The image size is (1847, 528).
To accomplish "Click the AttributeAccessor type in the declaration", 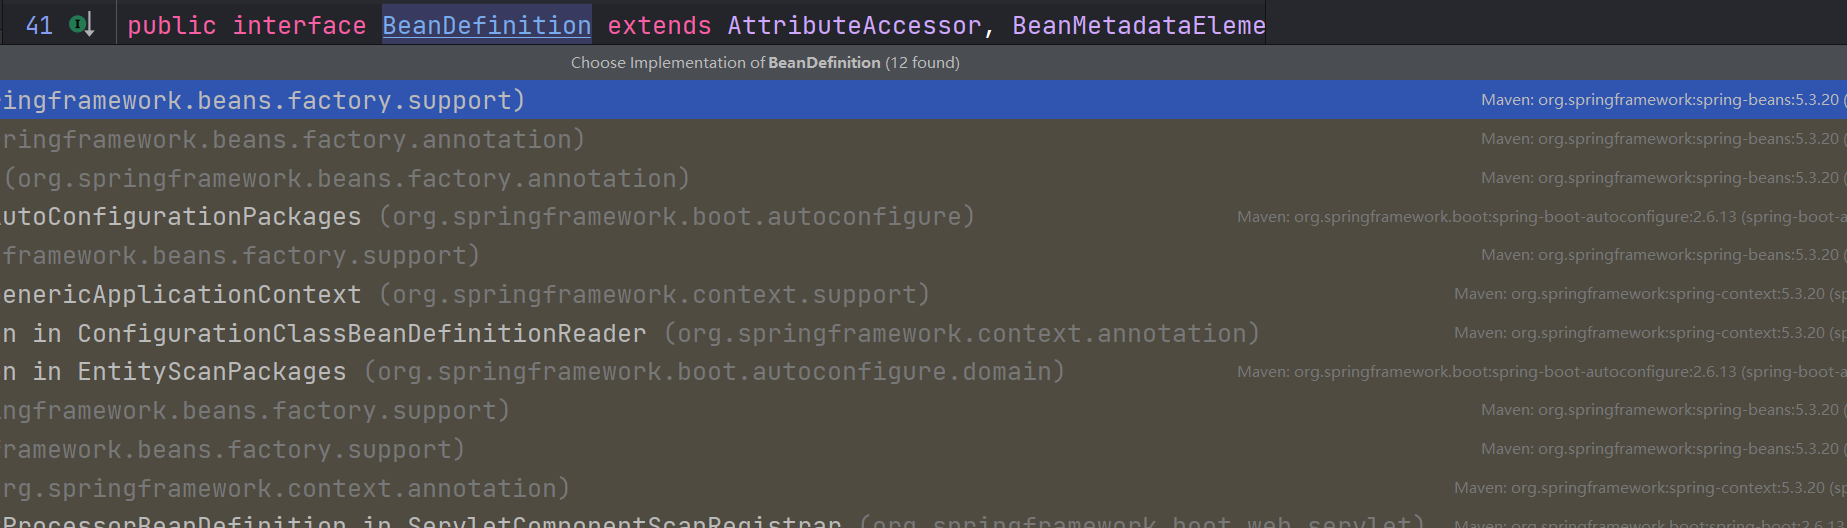I will point(854,25).
